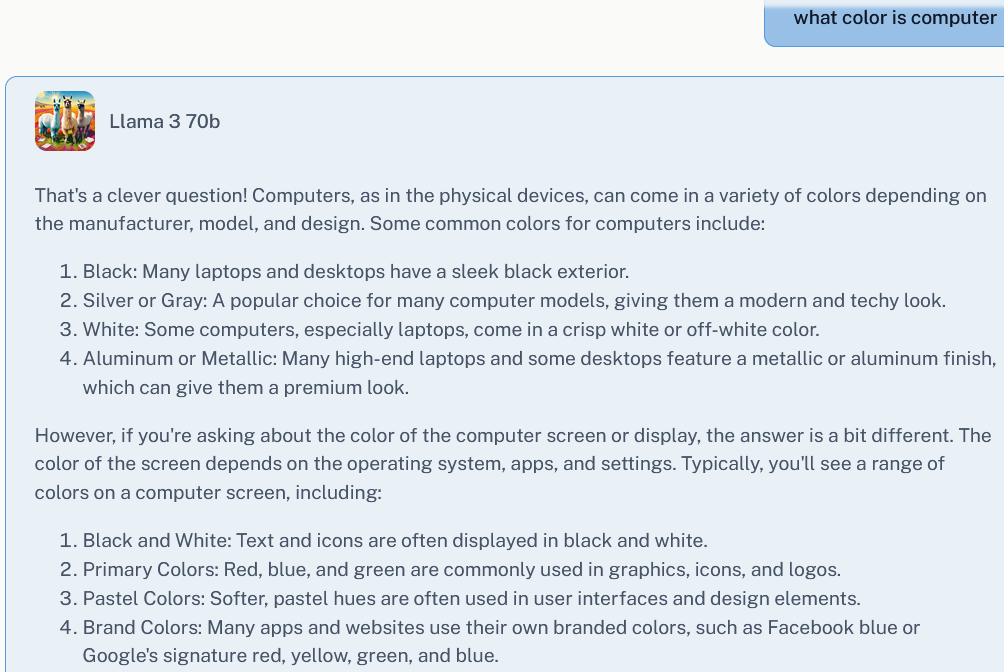This screenshot has width=1004, height=672.
Task: Click the list item 'Pastel Colors: Softer, pastel hues'
Action: [471, 598]
